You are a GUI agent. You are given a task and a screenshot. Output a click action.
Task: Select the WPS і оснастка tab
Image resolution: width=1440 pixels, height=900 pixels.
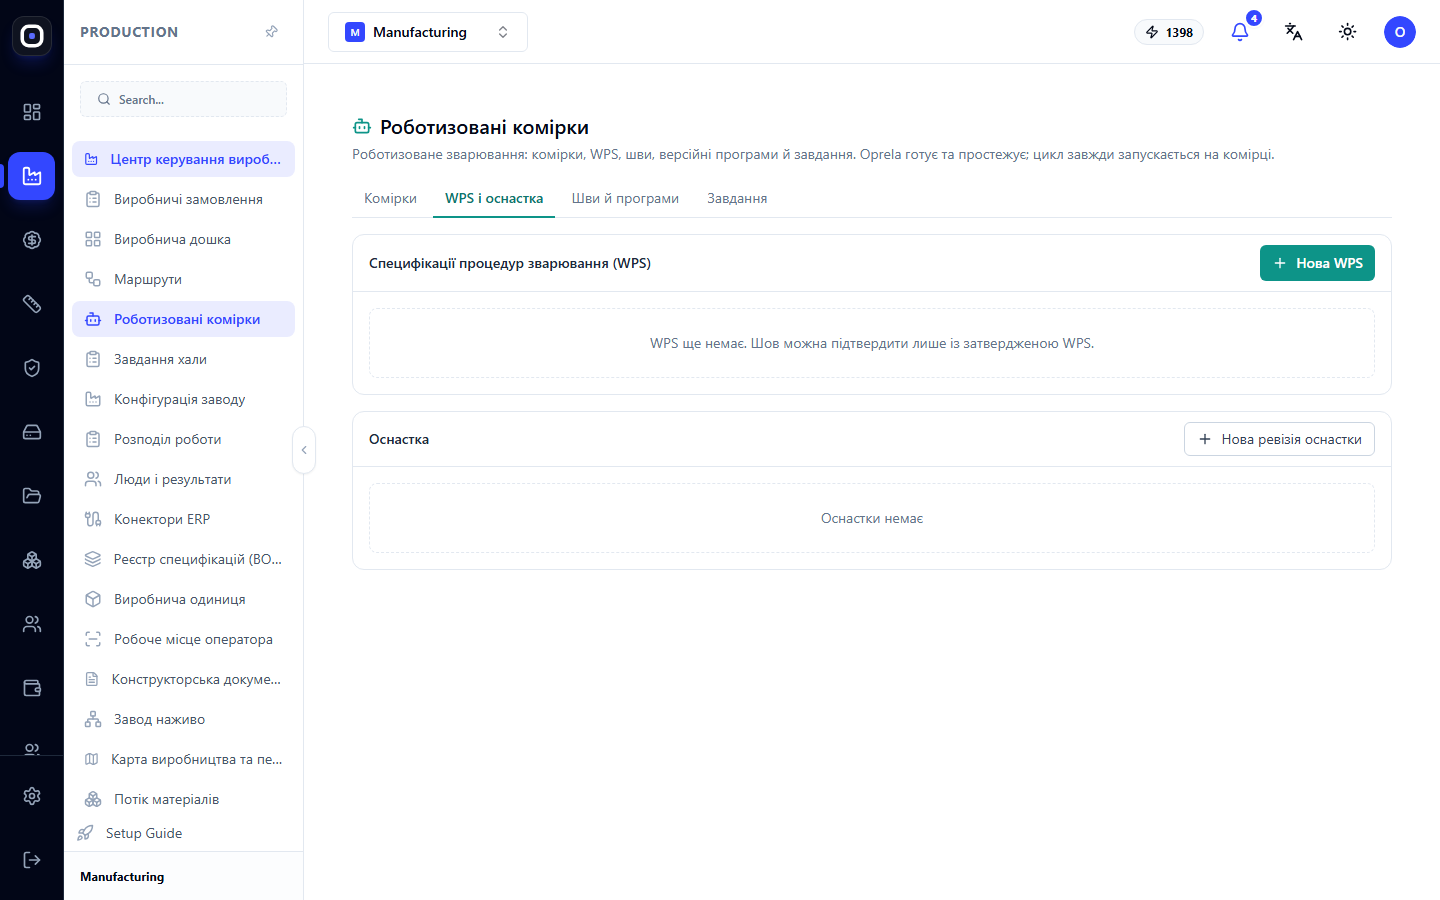tap(494, 198)
